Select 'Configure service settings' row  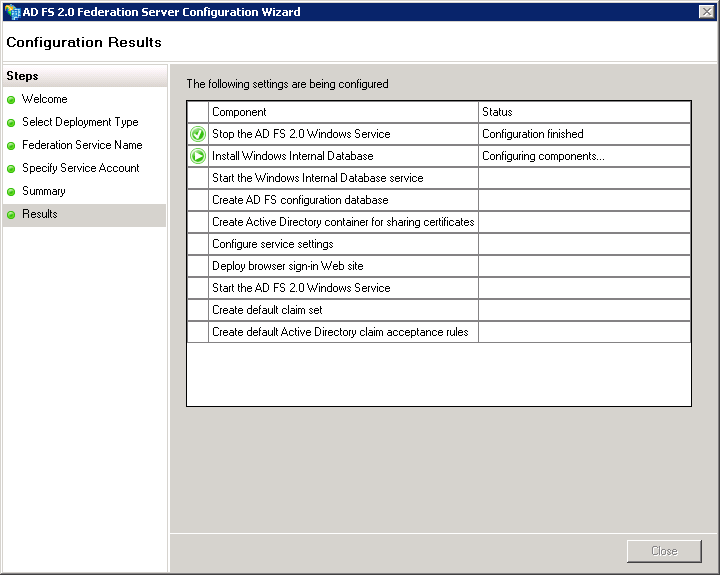(439, 244)
